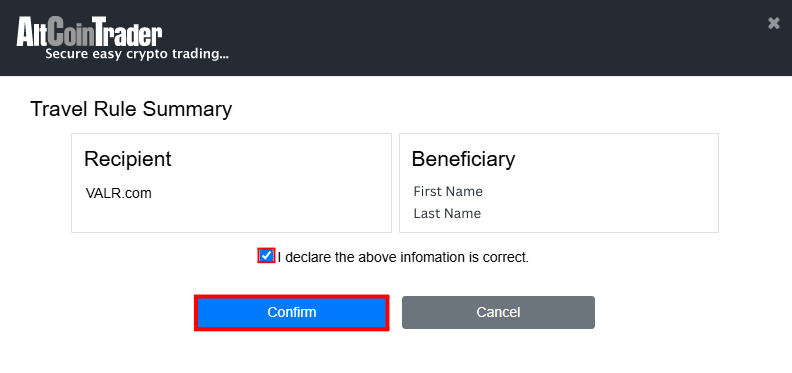Click the word 'correct' in the declaration
Screen dimensions: 792x373
point(506,257)
